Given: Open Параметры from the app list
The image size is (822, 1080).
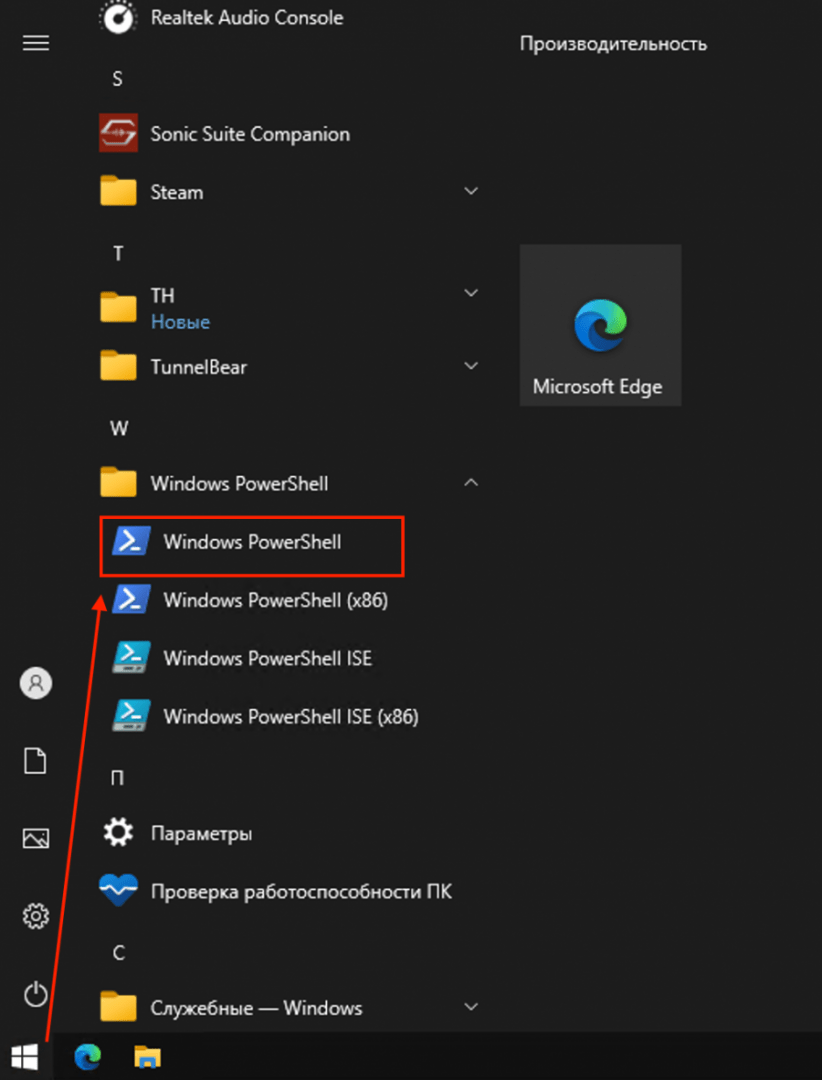Looking at the screenshot, I should [x=200, y=833].
